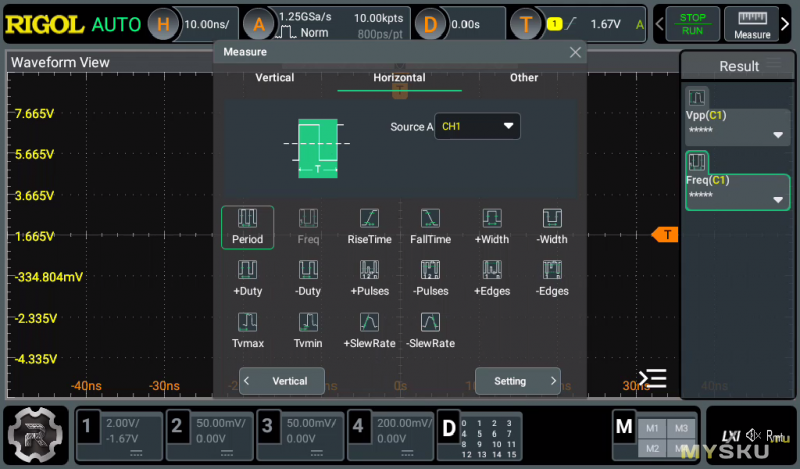This screenshot has width=800, height=469.
Task: Close the Measure dialog
Action: click(x=575, y=52)
